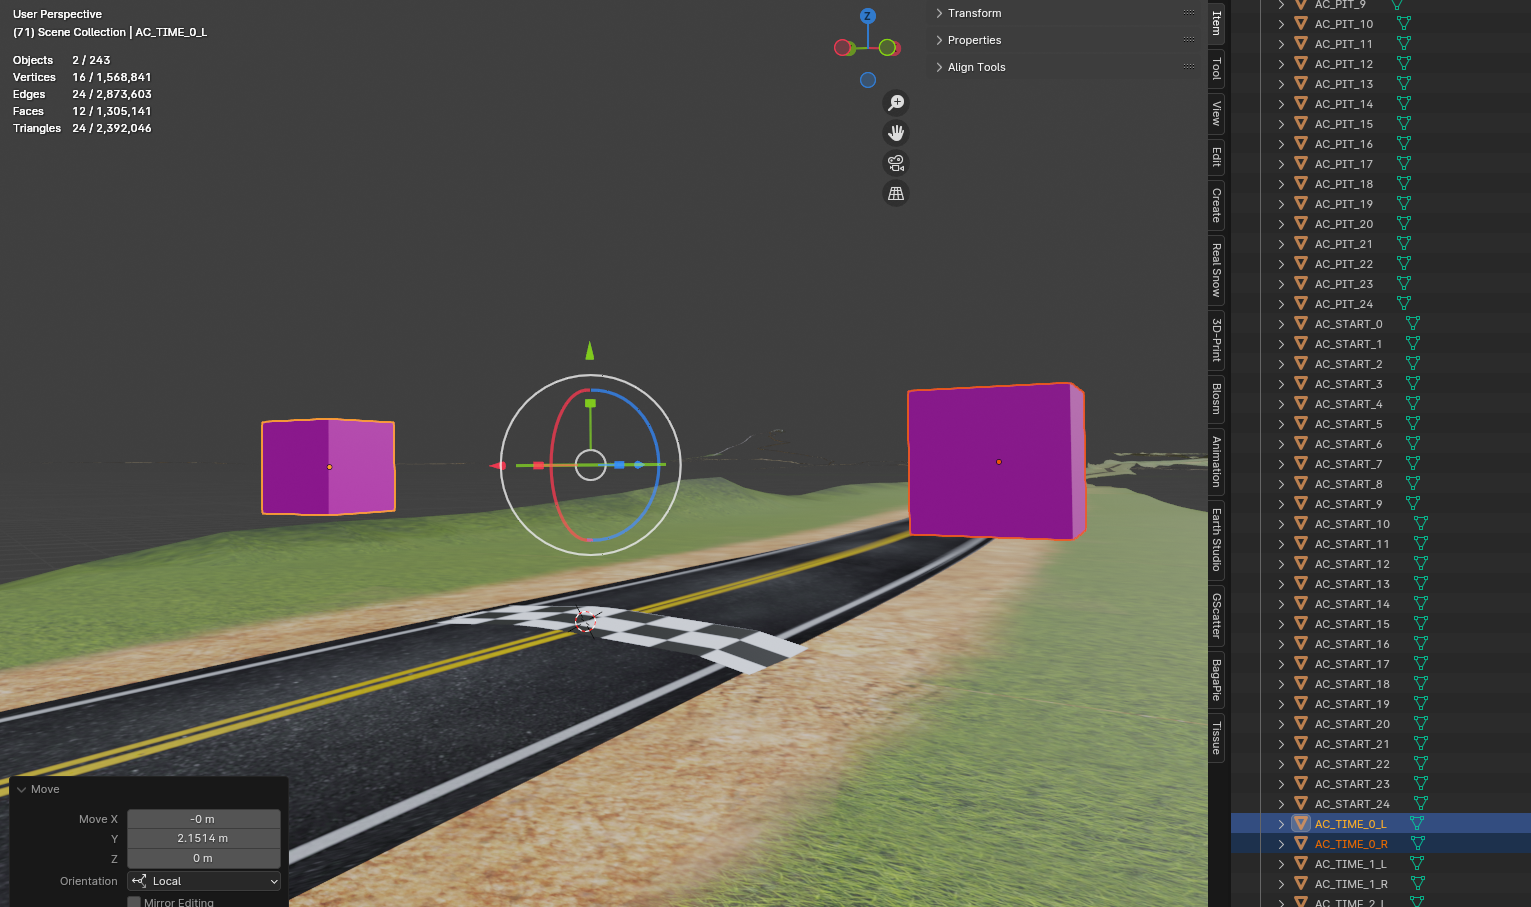This screenshot has height=907, width=1531.
Task: Expand the Align Tools panel
Action: pyautogui.click(x=939, y=67)
